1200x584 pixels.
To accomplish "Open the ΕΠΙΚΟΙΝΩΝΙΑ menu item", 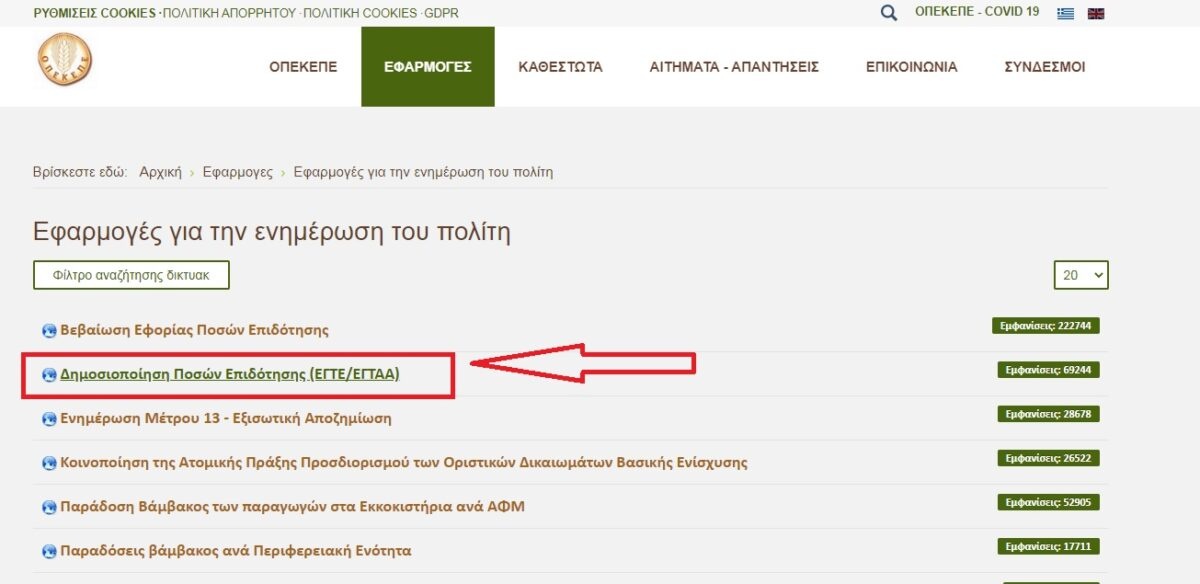I will pyautogui.click(x=911, y=67).
